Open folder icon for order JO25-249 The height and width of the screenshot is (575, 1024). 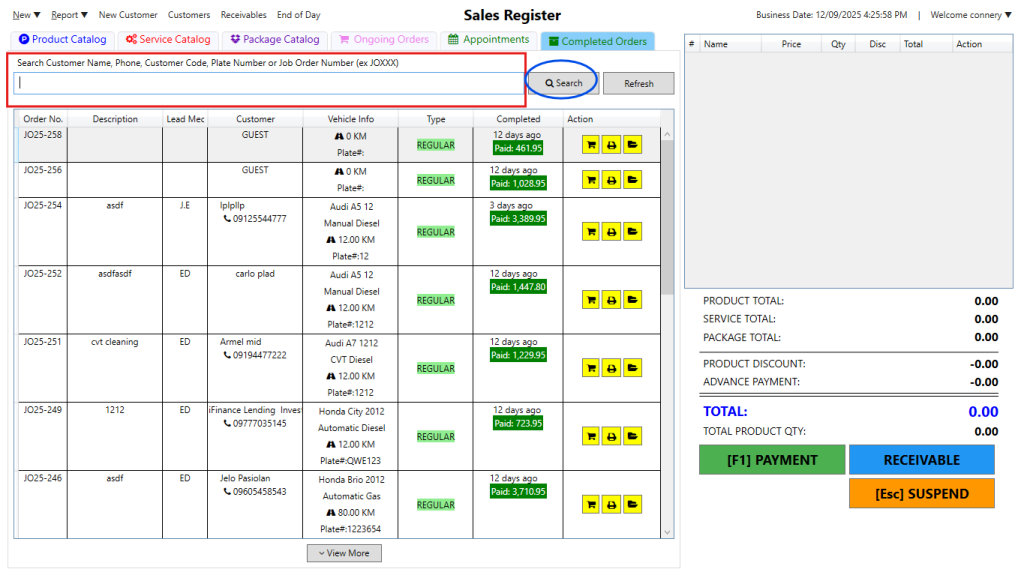(x=632, y=436)
